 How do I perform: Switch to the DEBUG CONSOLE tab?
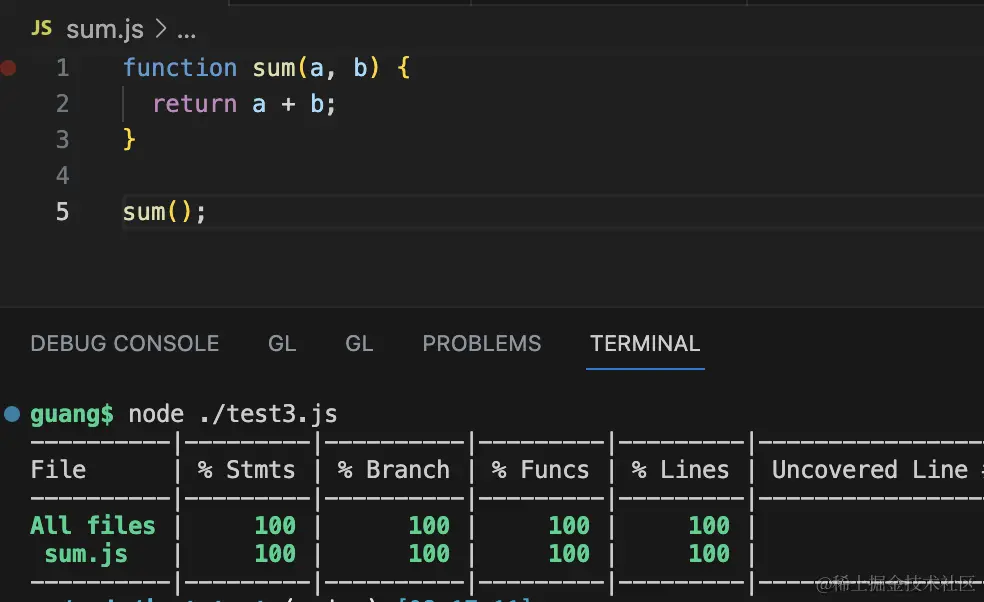click(125, 344)
